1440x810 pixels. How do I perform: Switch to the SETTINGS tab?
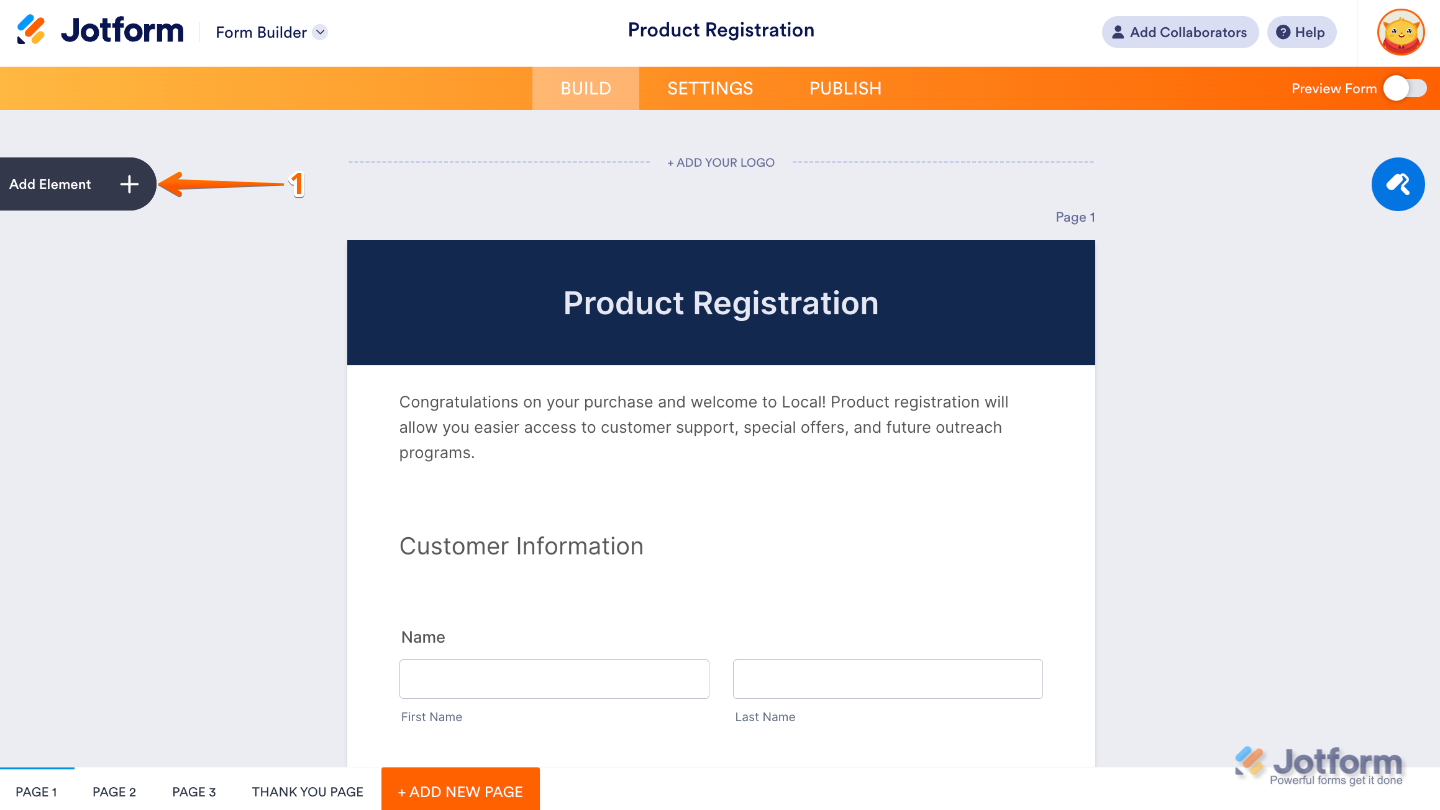click(709, 88)
